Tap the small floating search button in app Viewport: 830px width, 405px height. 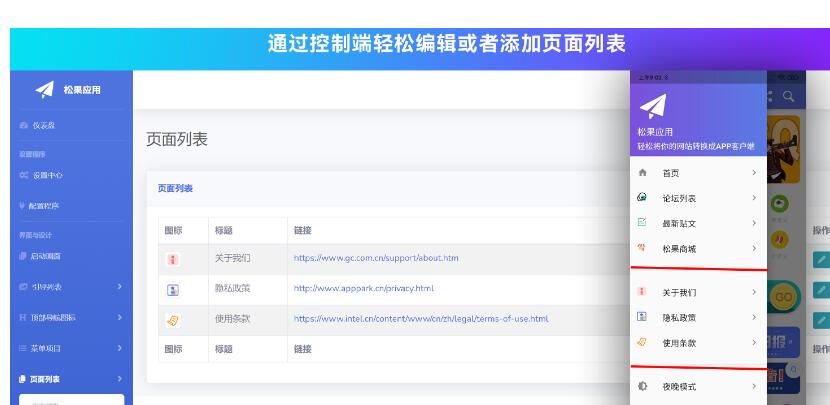793,370
